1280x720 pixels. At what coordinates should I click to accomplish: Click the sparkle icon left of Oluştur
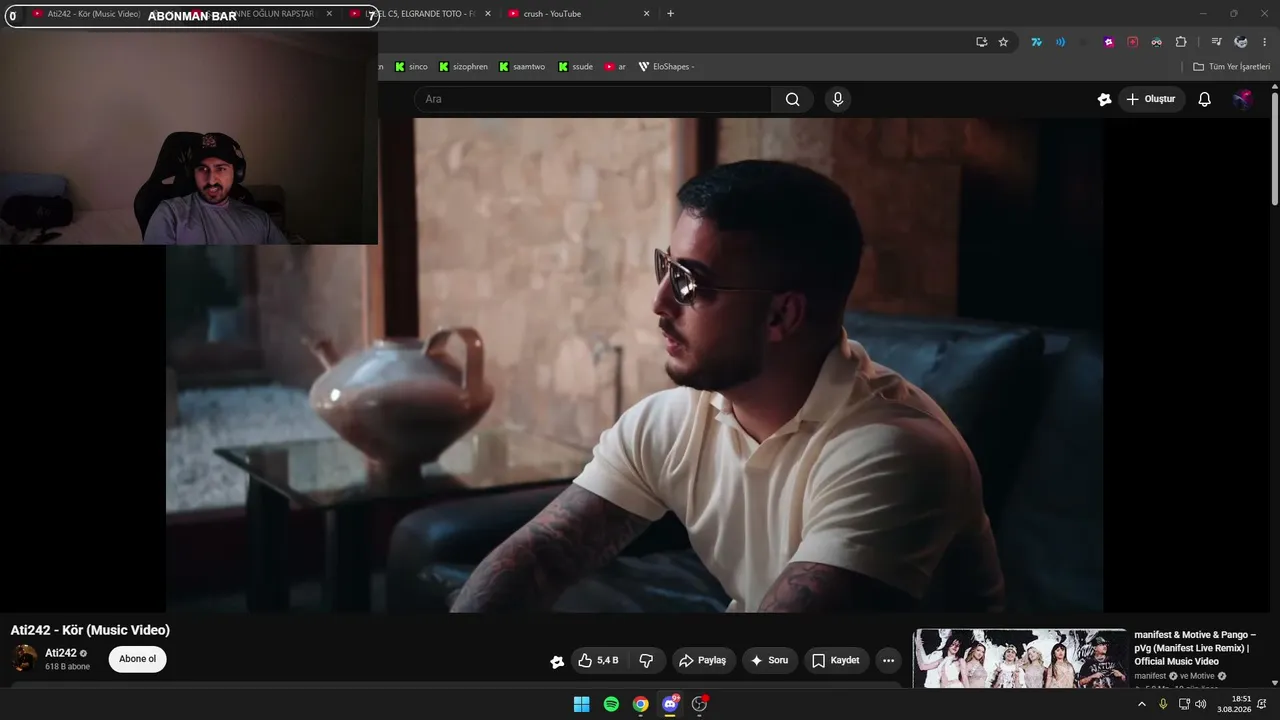tap(1104, 99)
